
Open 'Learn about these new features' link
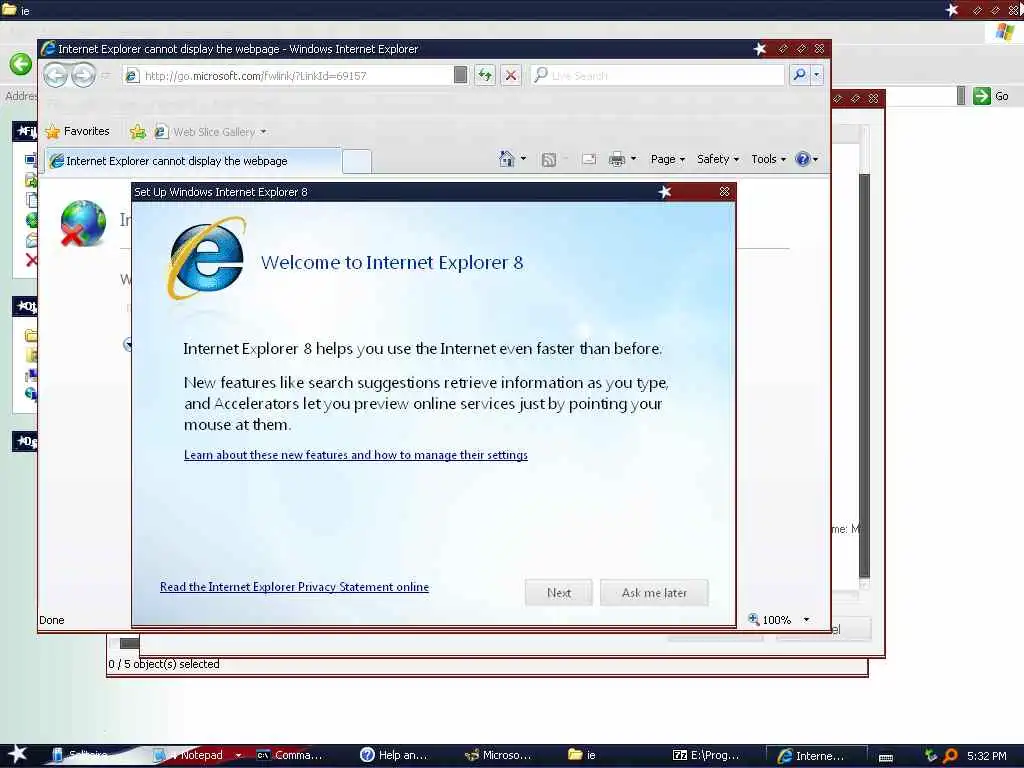pos(356,455)
